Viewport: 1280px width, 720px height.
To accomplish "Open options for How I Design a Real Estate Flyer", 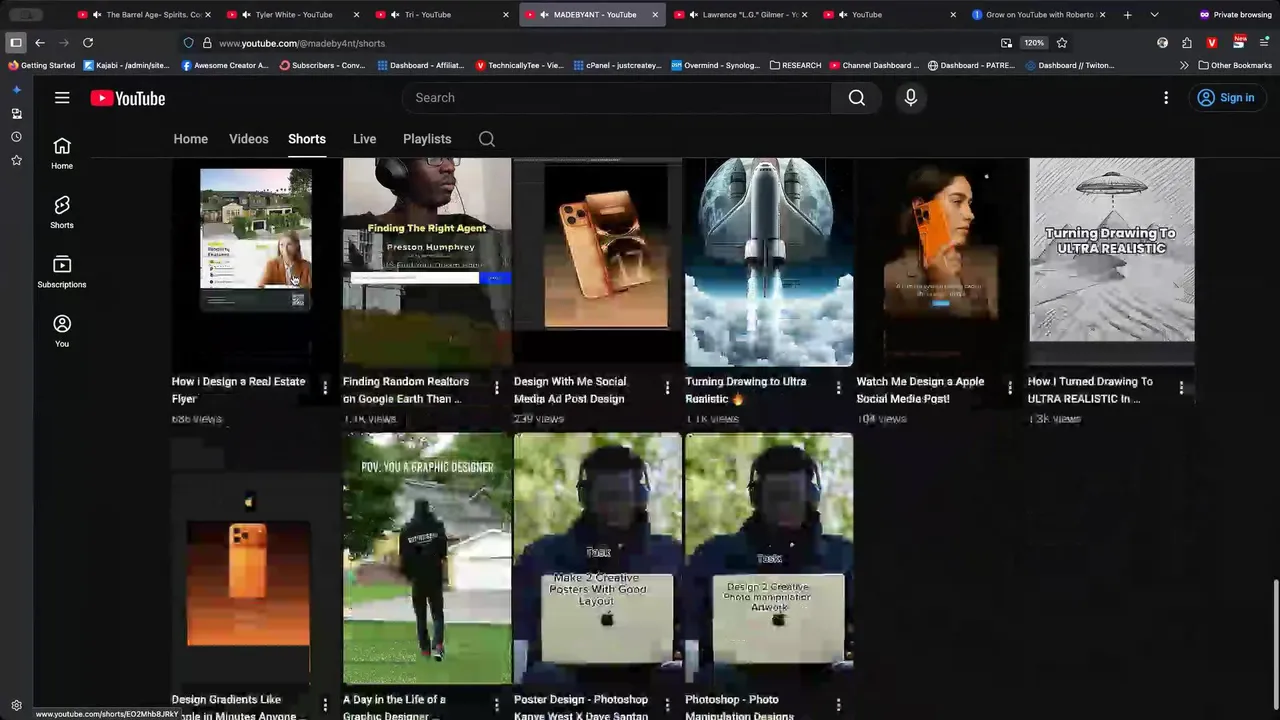I will pyautogui.click(x=325, y=388).
